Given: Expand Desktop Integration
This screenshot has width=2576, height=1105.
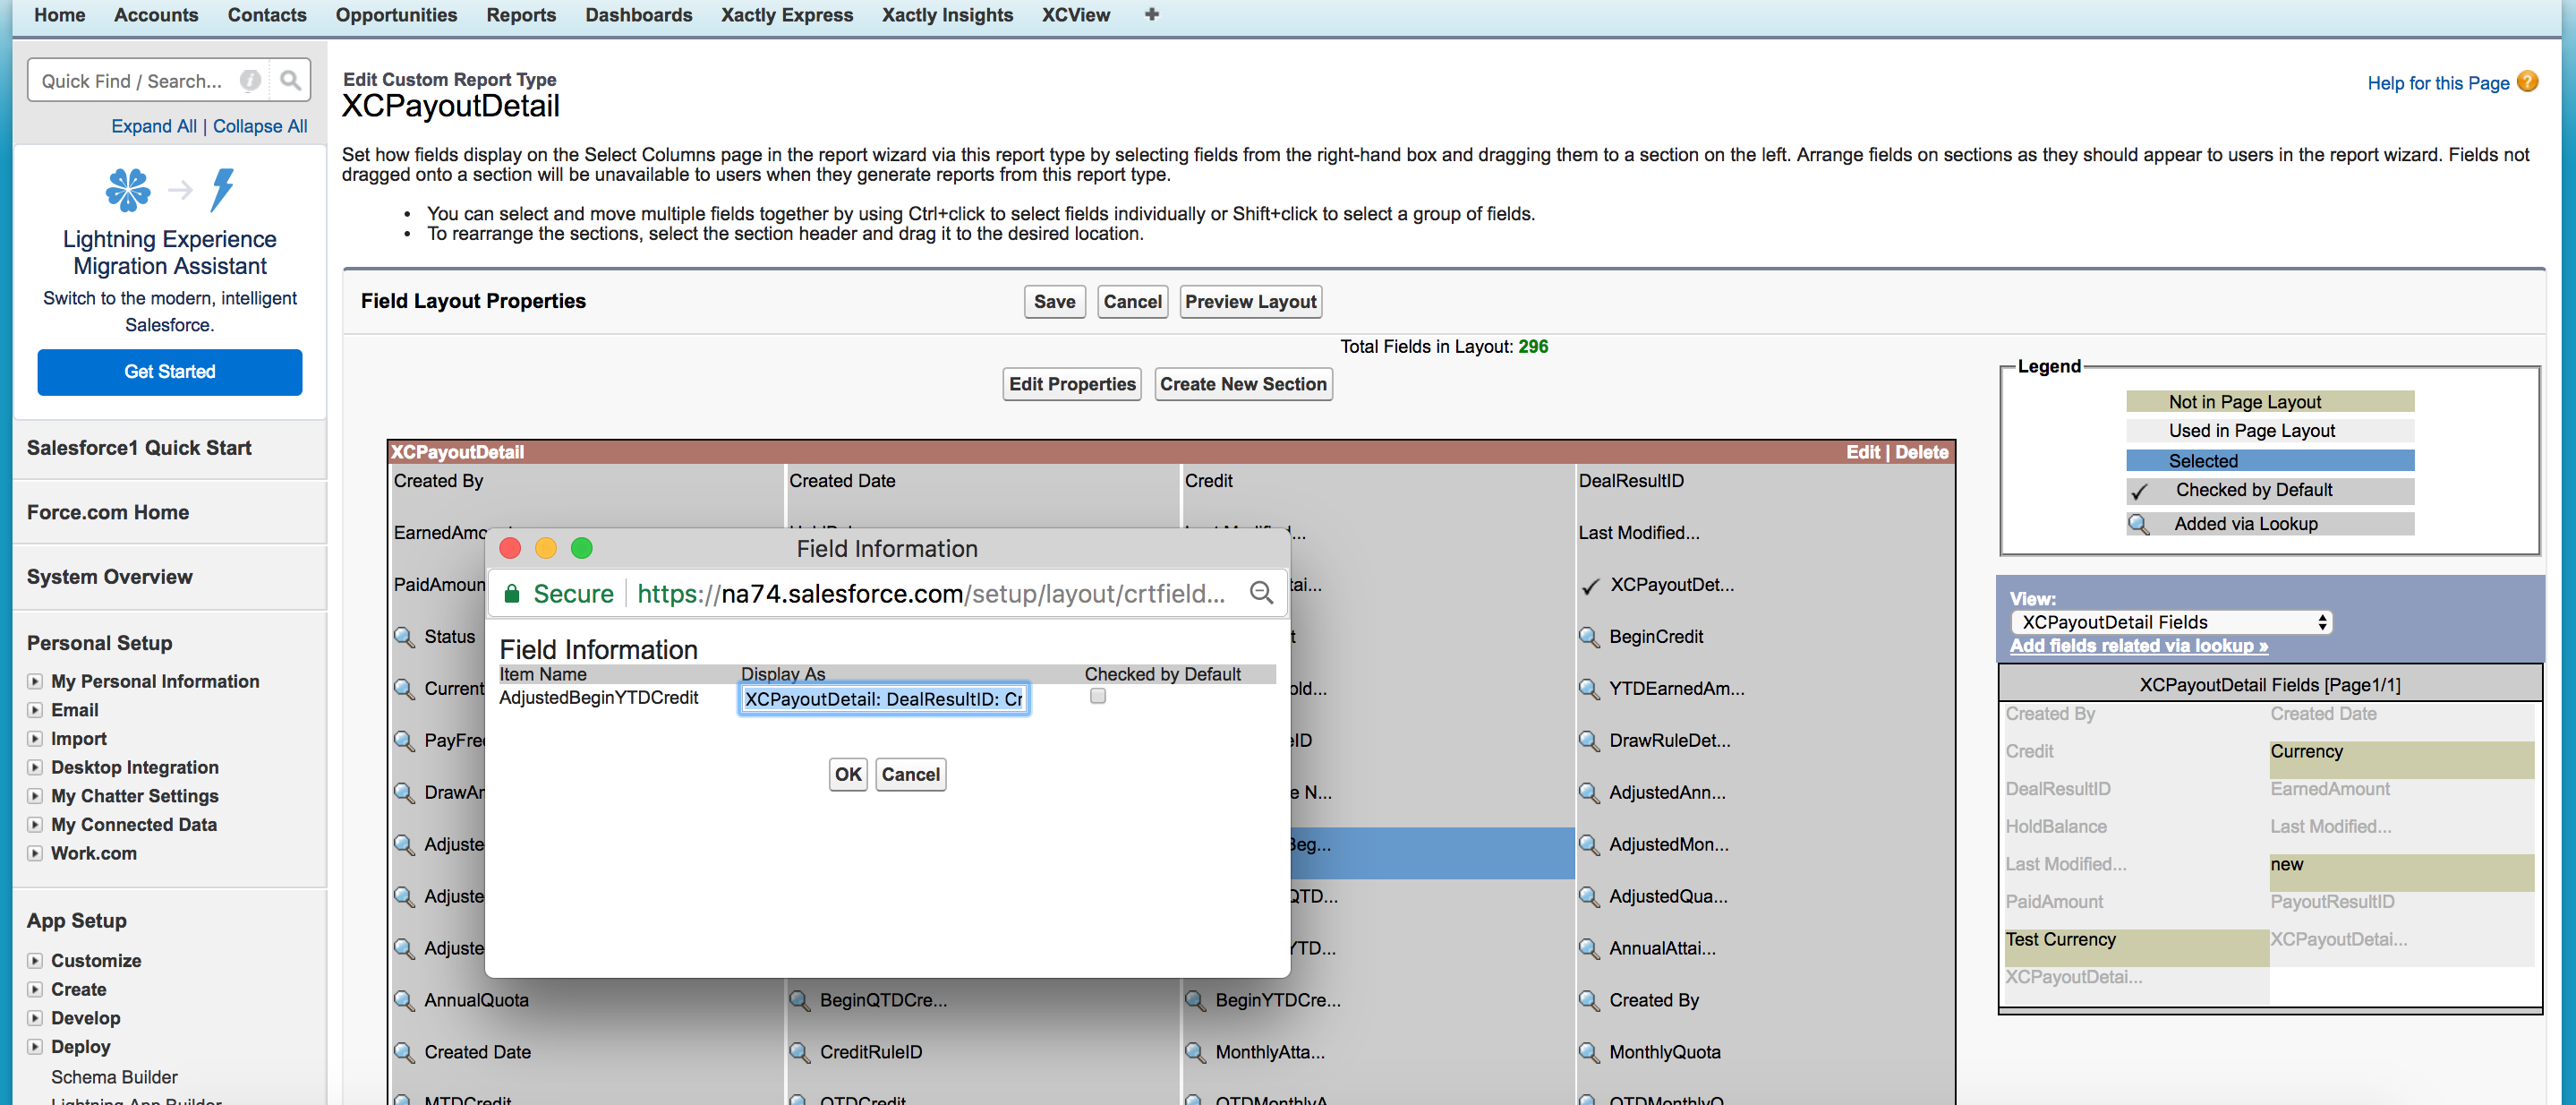Looking at the screenshot, I should [x=35, y=767].
